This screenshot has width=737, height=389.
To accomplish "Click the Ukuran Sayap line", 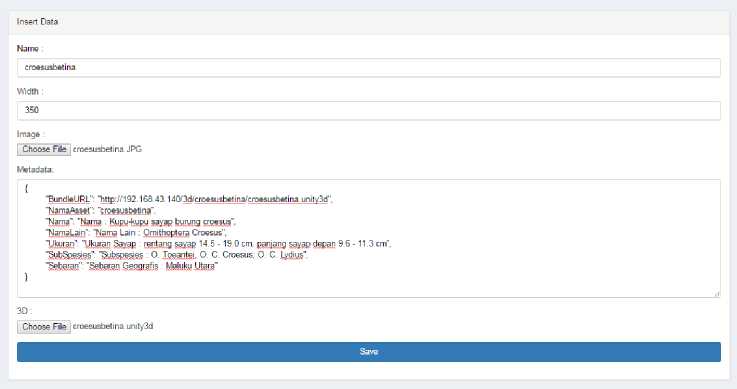I will click(x=218, y=244).
